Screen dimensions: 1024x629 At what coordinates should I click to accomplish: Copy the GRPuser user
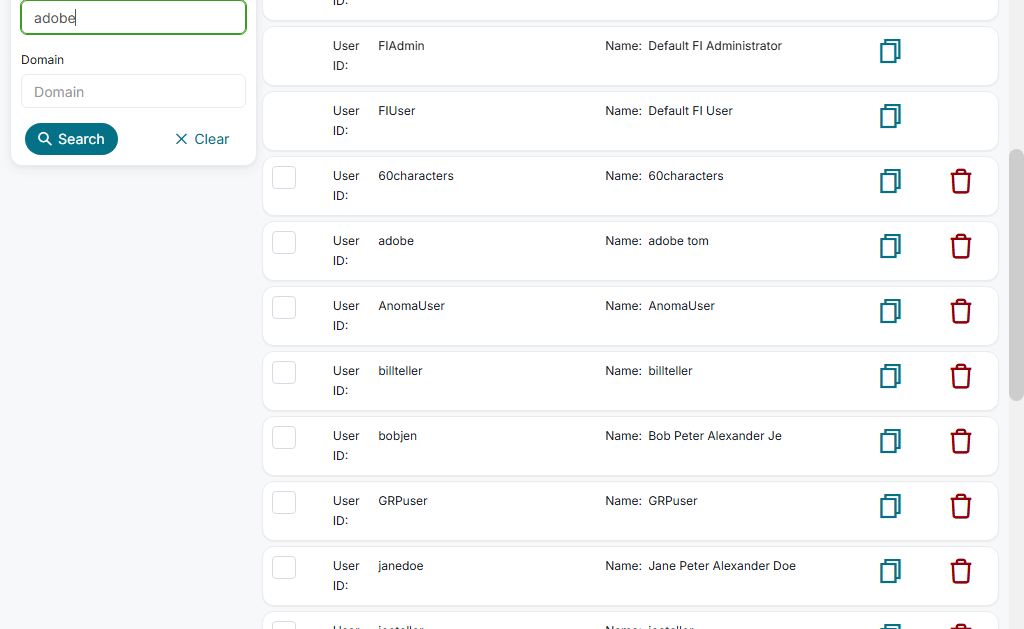click(890, 506)
